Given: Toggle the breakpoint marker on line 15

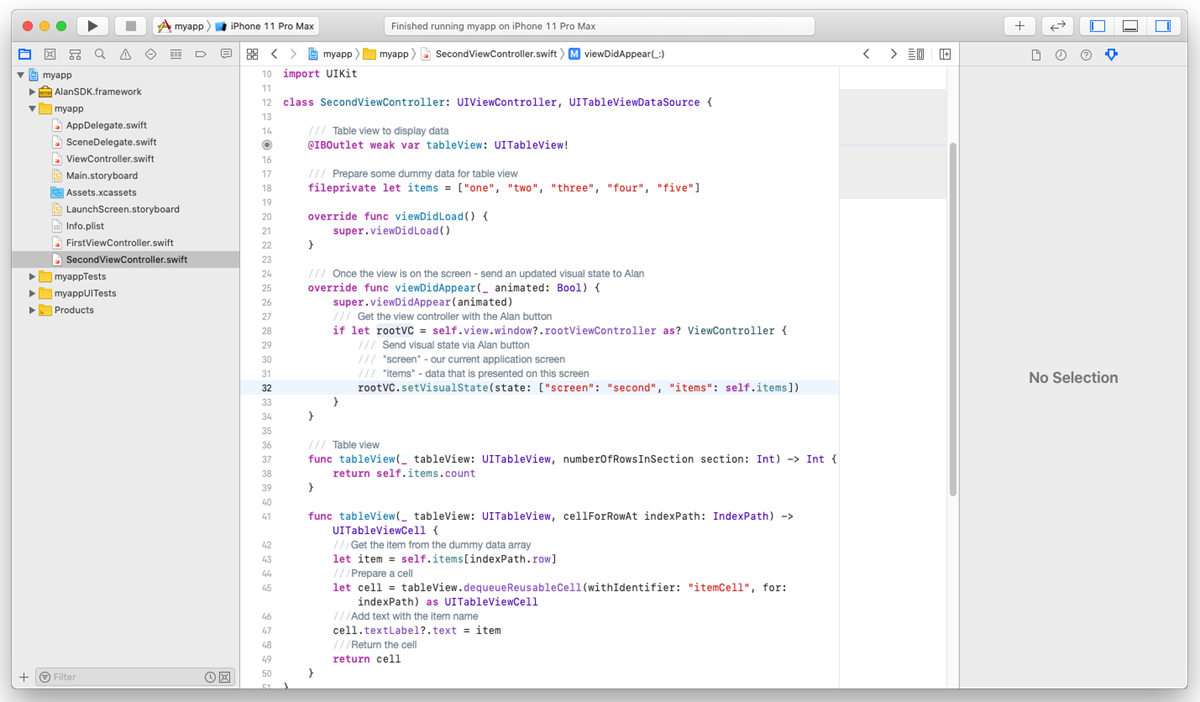Looking at the screenshot, I should point(265,145).
